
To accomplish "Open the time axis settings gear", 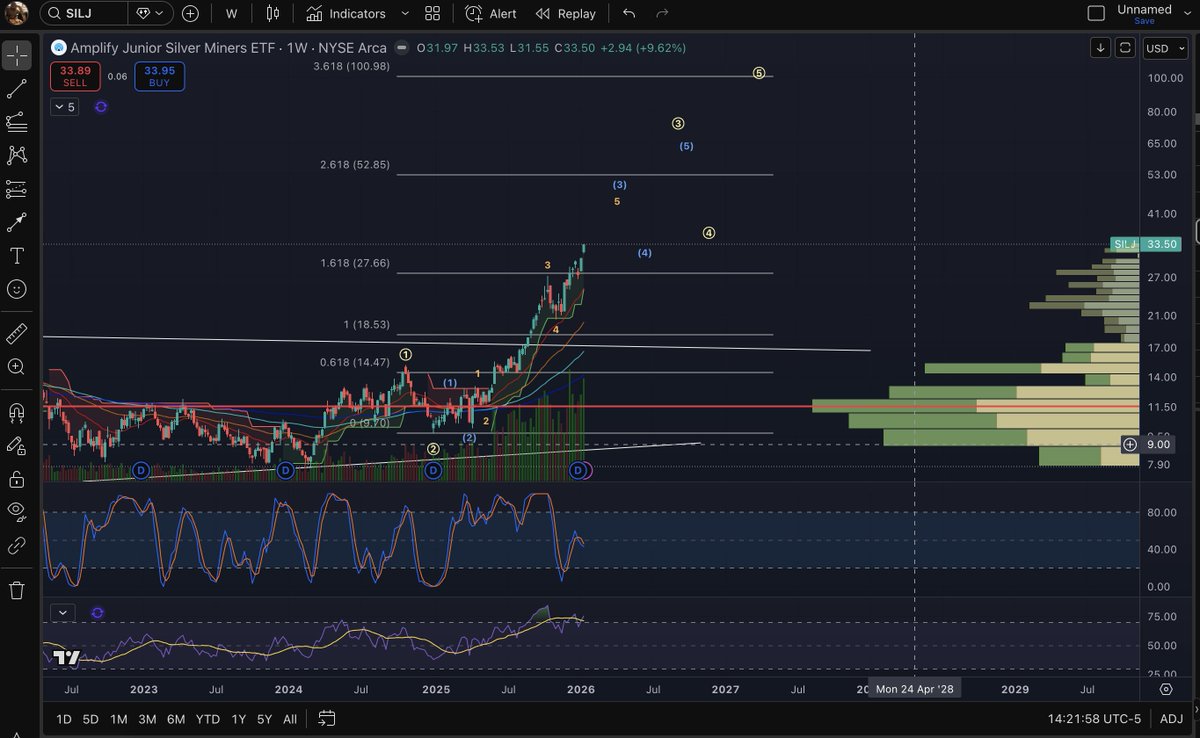I will coord(1166,689).
